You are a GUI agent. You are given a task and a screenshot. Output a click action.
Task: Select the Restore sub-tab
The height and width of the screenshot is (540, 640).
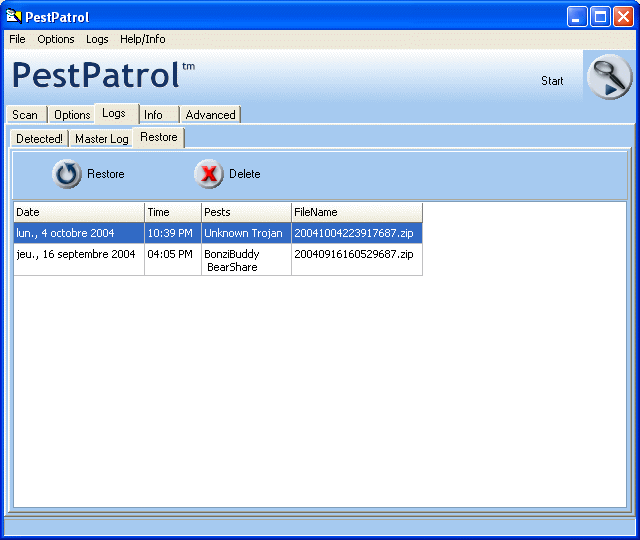[159, 137]
